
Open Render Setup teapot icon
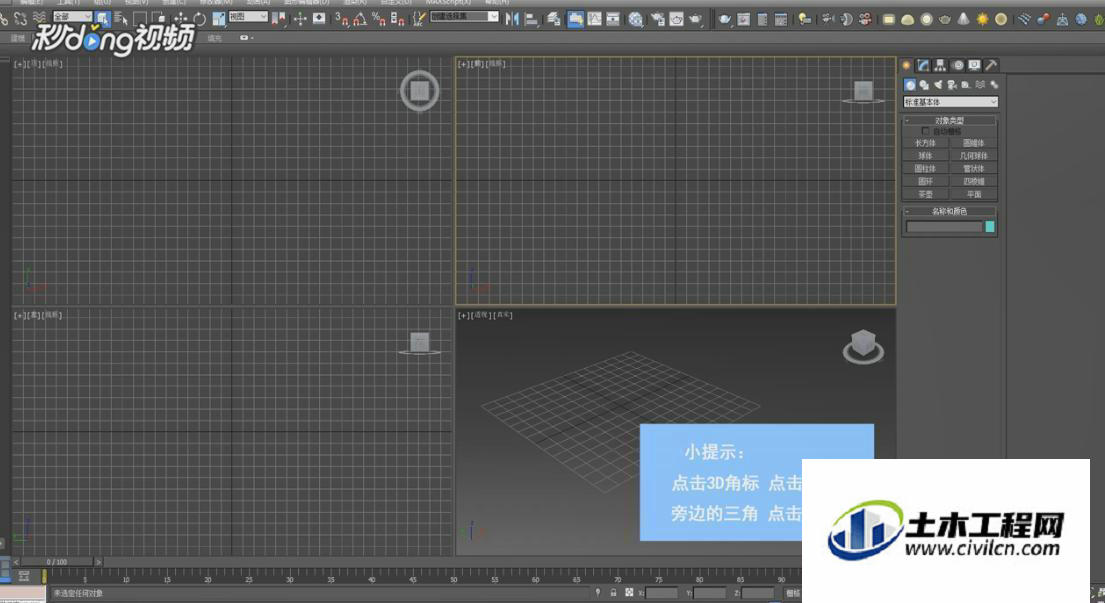coord(658,19)
